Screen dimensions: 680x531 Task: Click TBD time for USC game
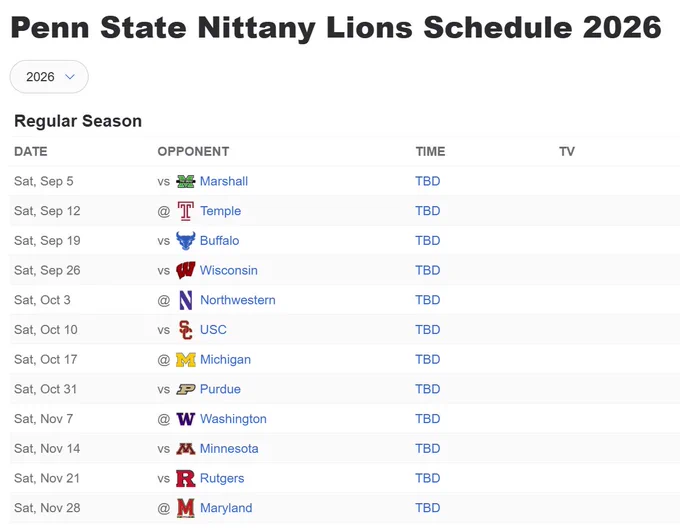point(428,330)
